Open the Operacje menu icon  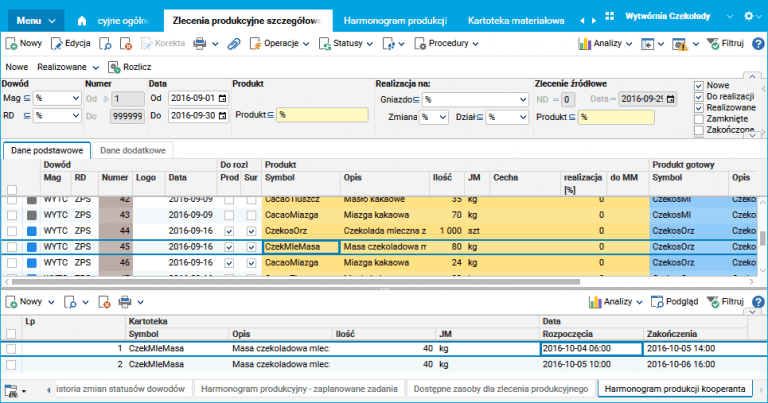coord(255,44)
